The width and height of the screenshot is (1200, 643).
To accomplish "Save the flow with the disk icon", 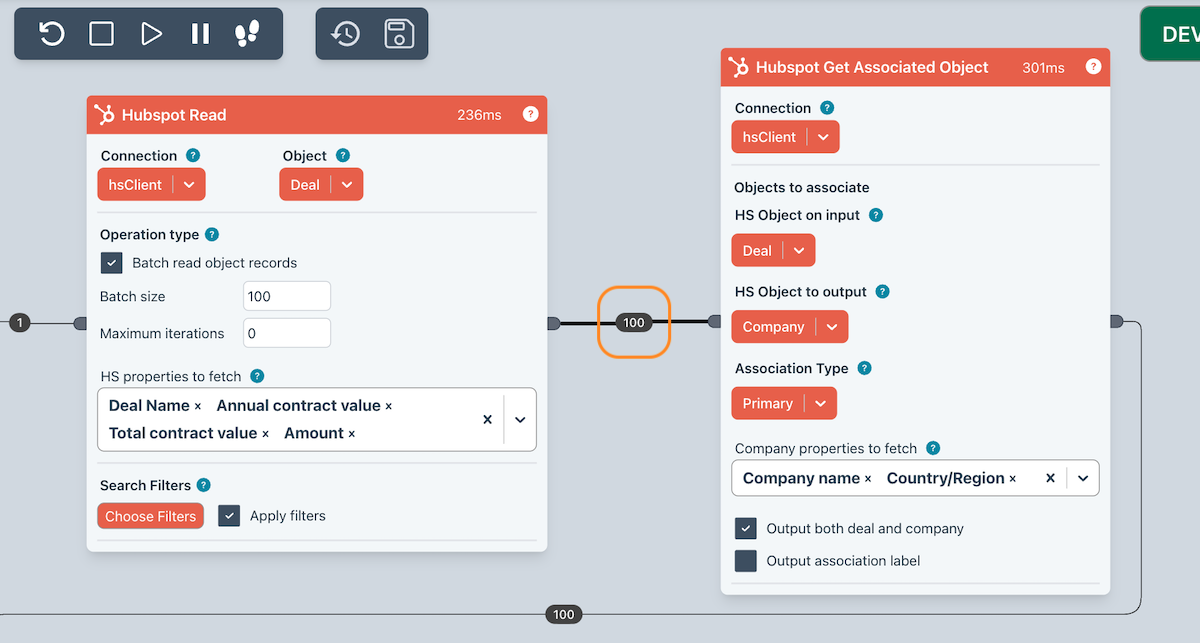I will click(399, 34).
